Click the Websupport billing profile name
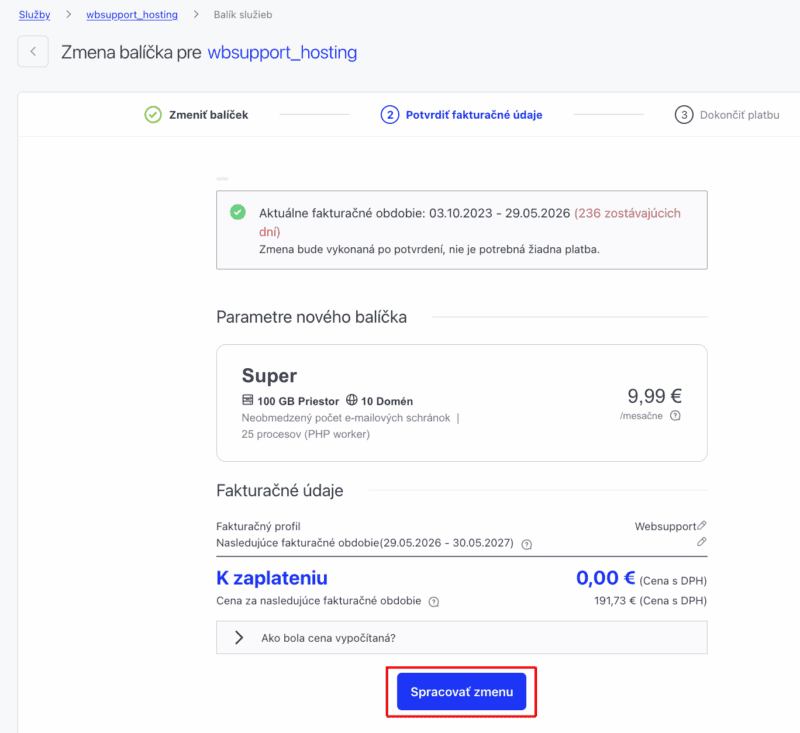Image resolution: width=800 pixels, height=733 pixels. 664,526
